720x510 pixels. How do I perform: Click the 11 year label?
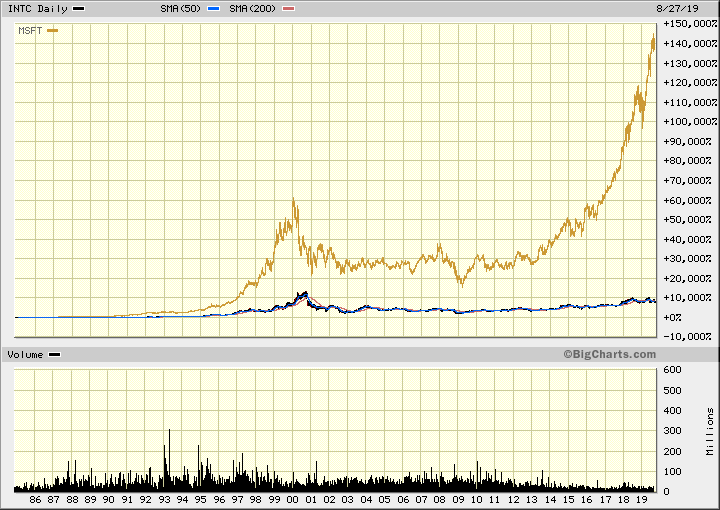click(494, 500)
